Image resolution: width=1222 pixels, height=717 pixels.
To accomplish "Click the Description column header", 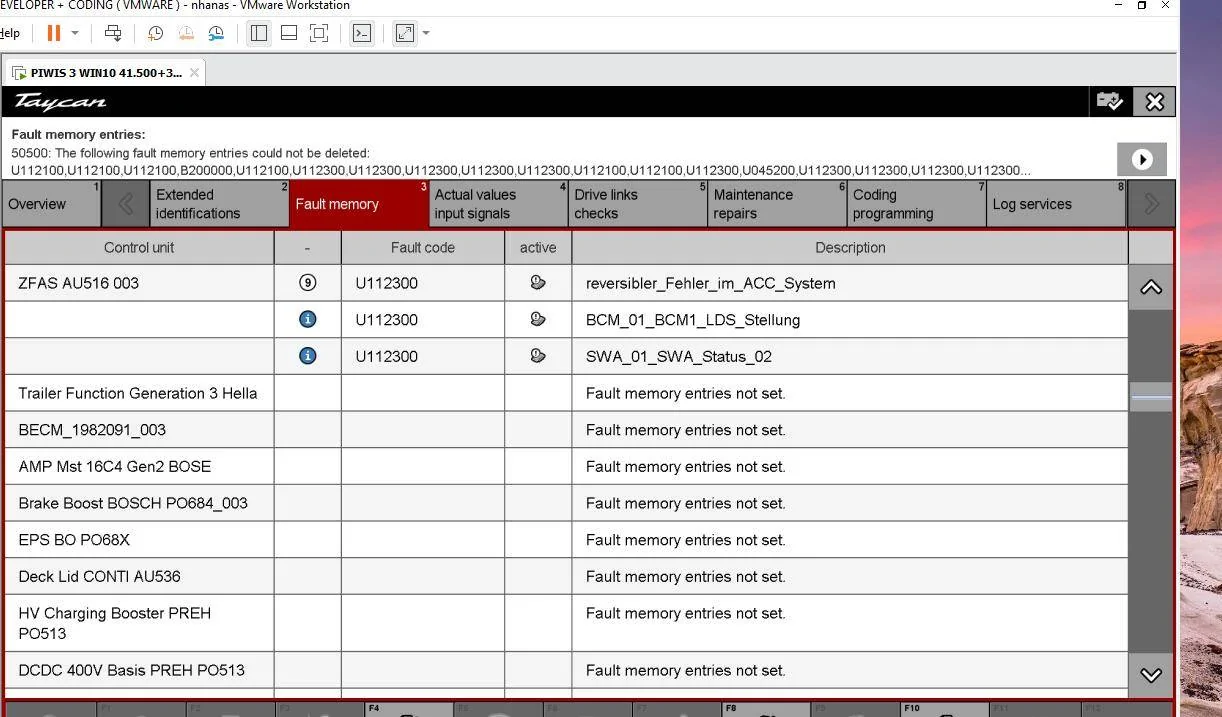I will [850, 248].
